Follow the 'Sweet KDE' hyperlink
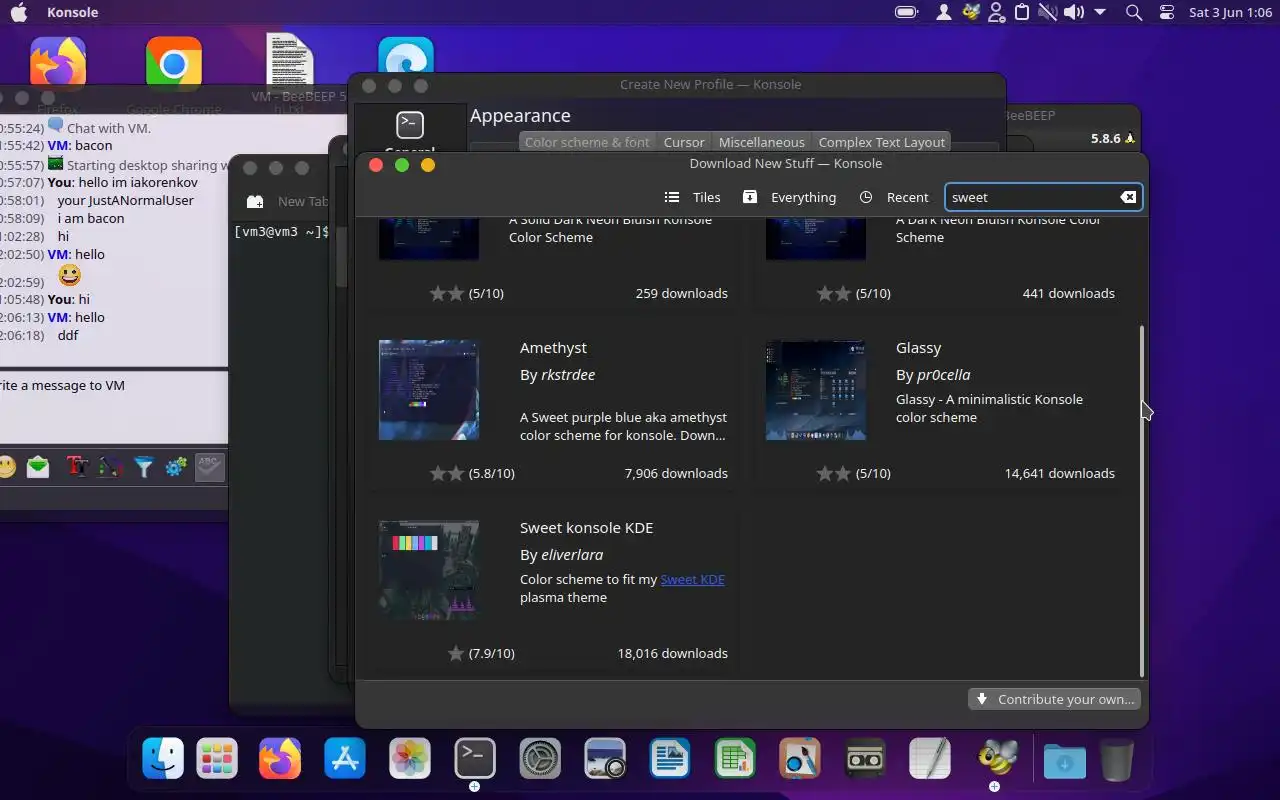The image size is (1280, 800). [x=692, y=579]
